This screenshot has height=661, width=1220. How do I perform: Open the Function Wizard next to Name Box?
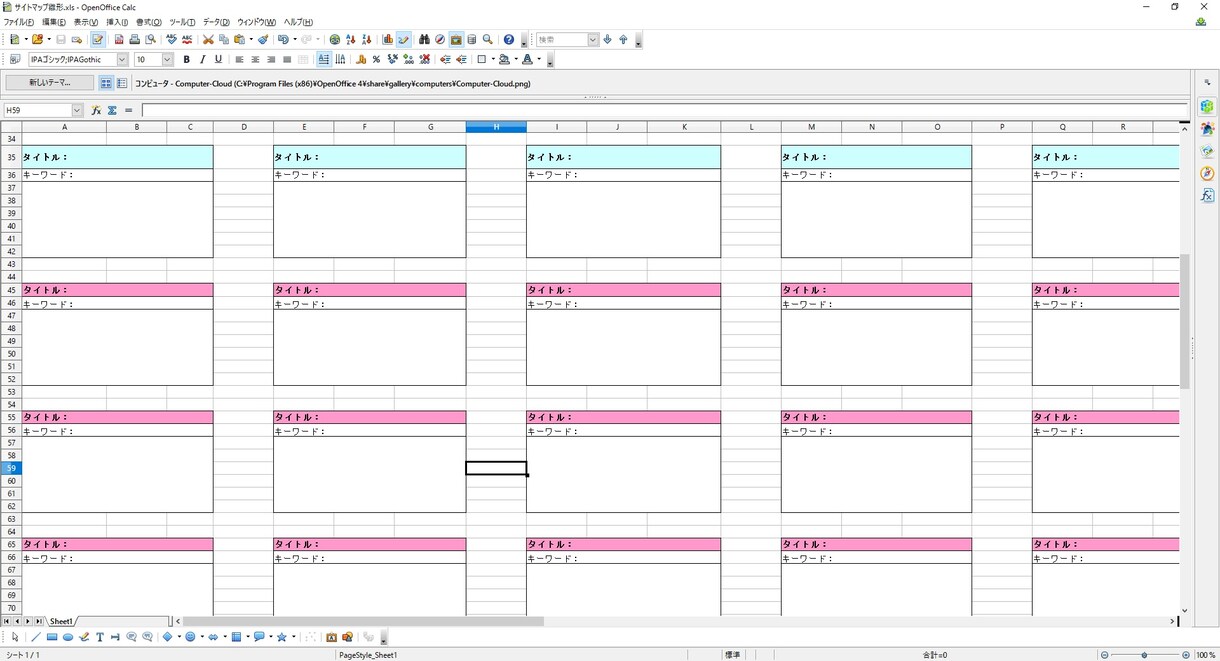click(x=96, y=110)
